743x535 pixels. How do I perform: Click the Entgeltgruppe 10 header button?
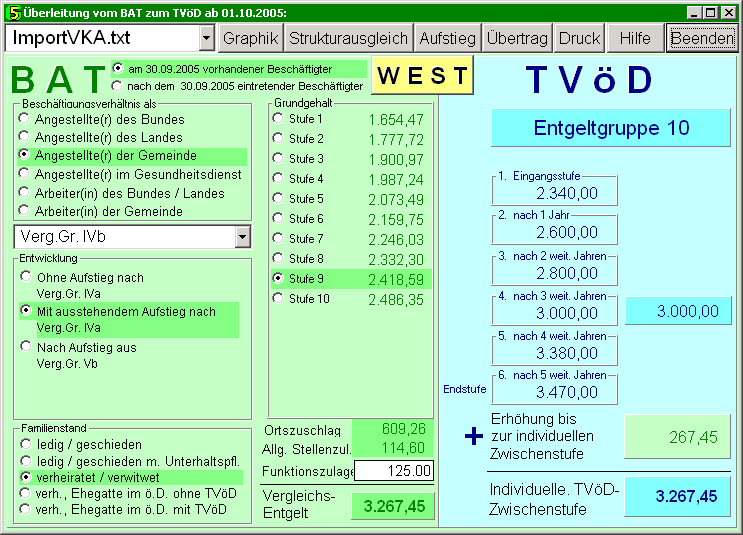pos(611,128)
